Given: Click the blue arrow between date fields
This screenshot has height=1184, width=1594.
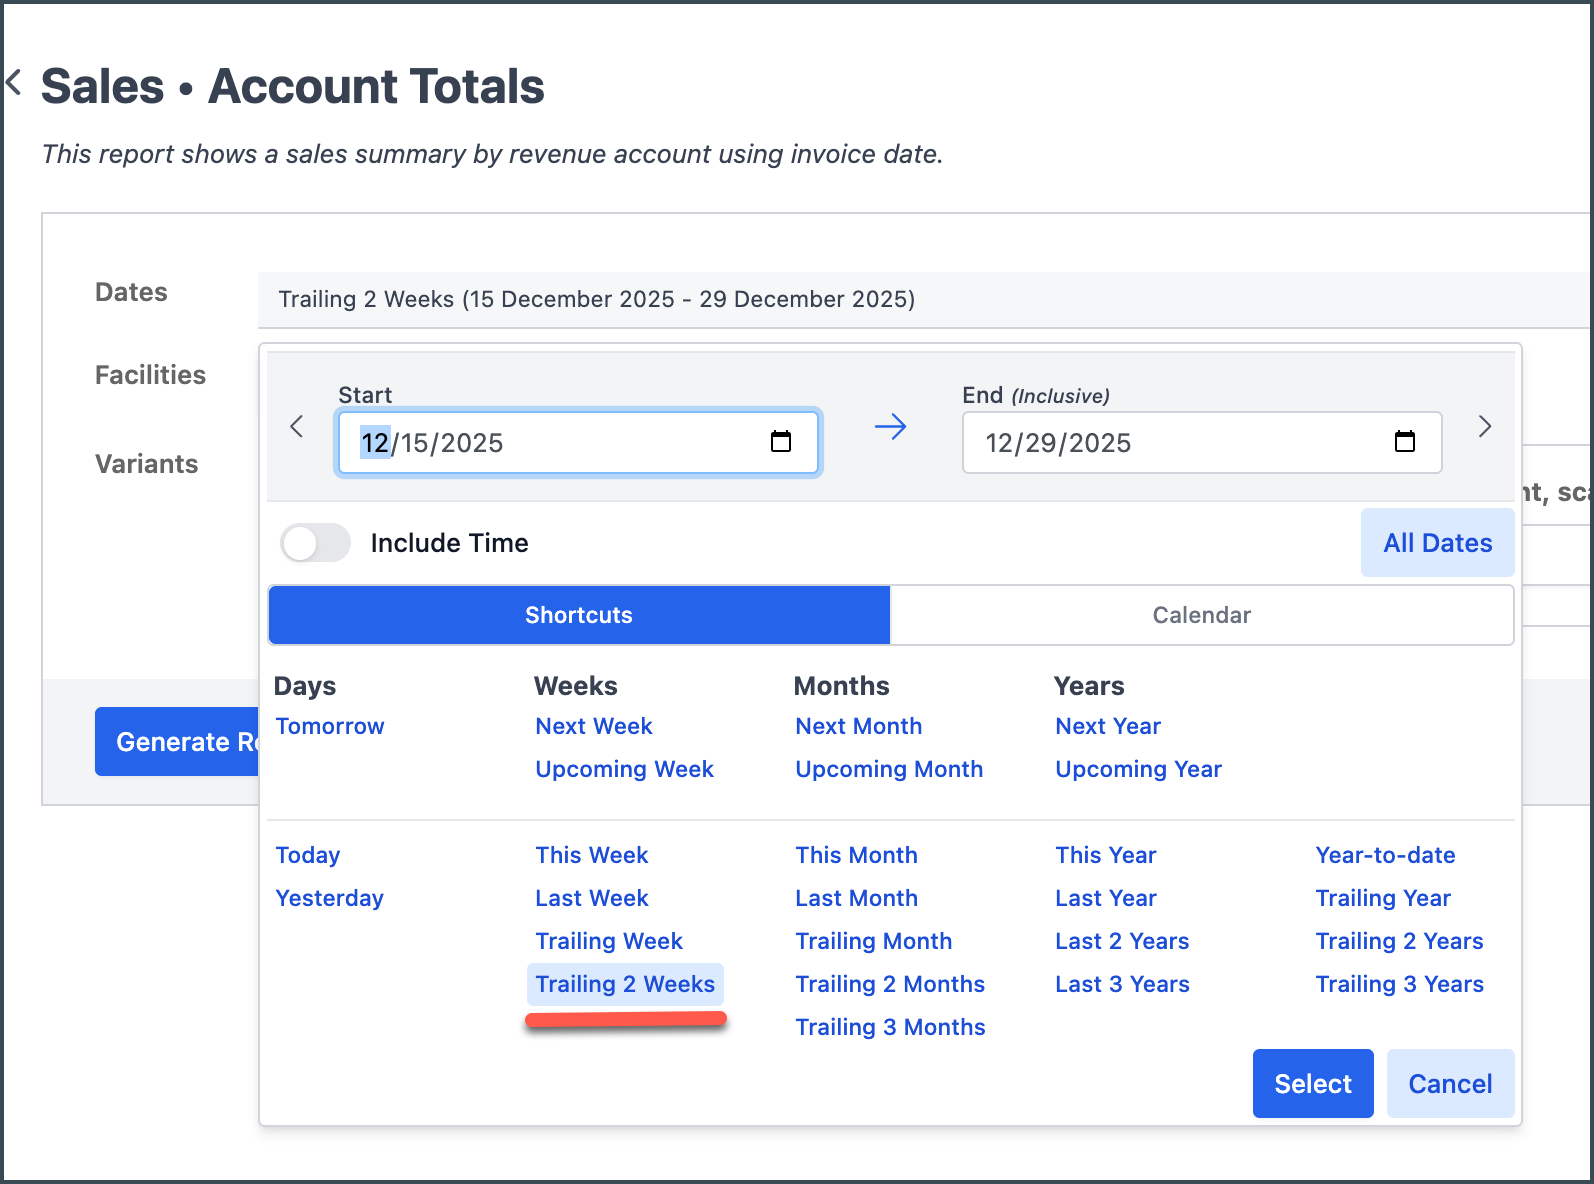Looking at the screenshot, I should point(890,427).
